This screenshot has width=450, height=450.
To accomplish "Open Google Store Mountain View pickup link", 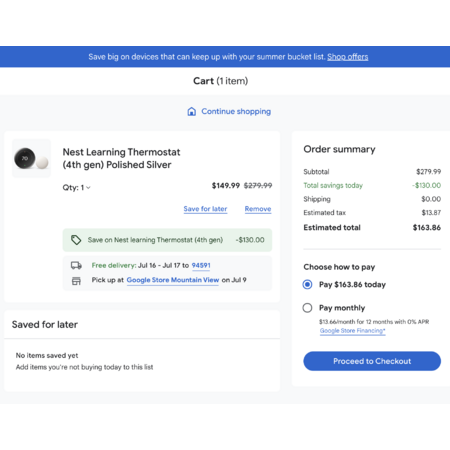I will (173, 280).
